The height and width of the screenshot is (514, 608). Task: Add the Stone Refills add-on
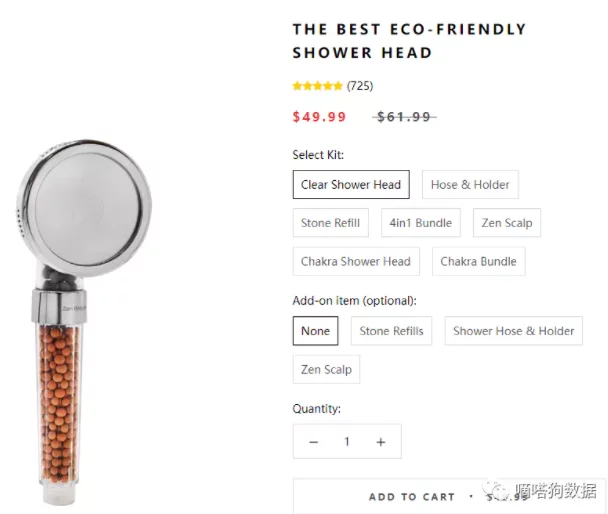click(x=391, y=331)
